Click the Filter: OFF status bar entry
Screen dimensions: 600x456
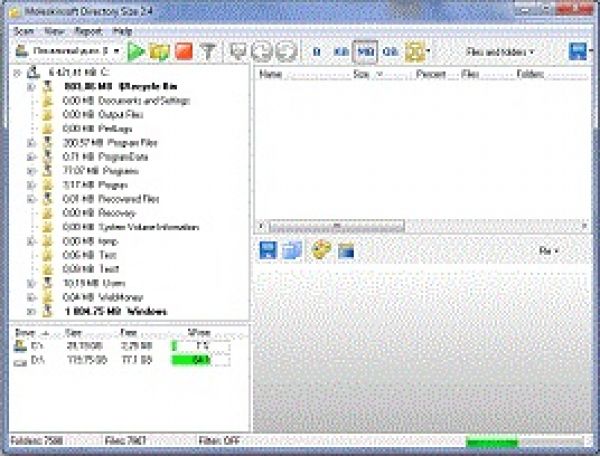click(x=219, y=441)
